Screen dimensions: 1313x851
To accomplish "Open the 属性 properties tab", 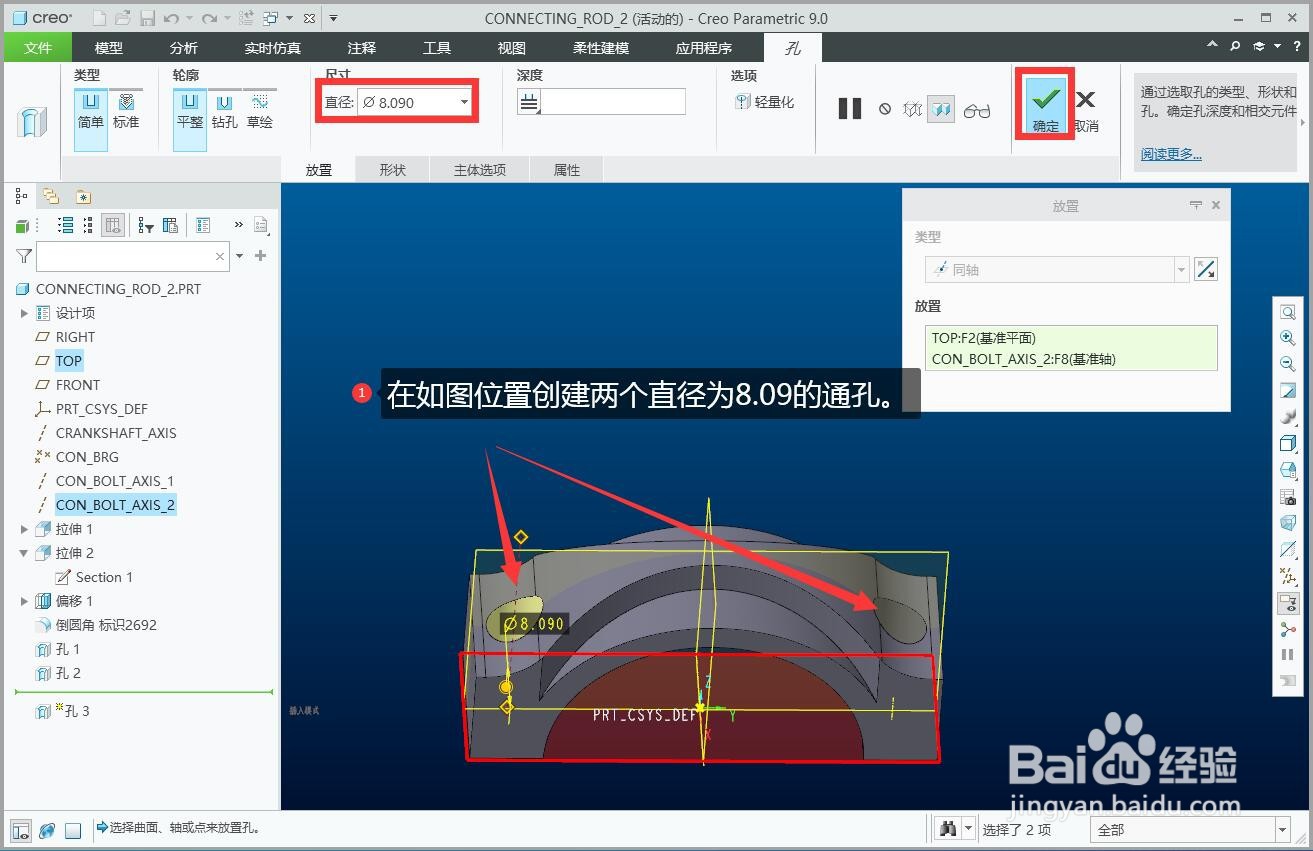I will tap(567, 170).
